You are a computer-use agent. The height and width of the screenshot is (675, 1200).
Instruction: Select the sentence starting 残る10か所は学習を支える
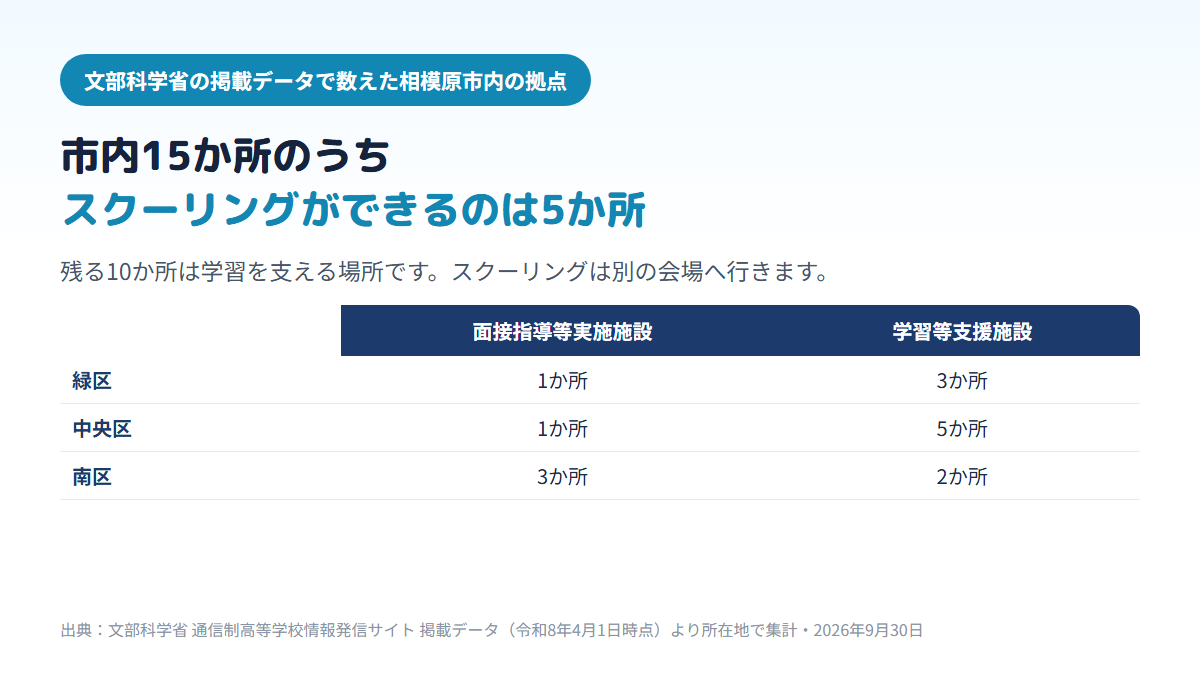tap(445, 272)
